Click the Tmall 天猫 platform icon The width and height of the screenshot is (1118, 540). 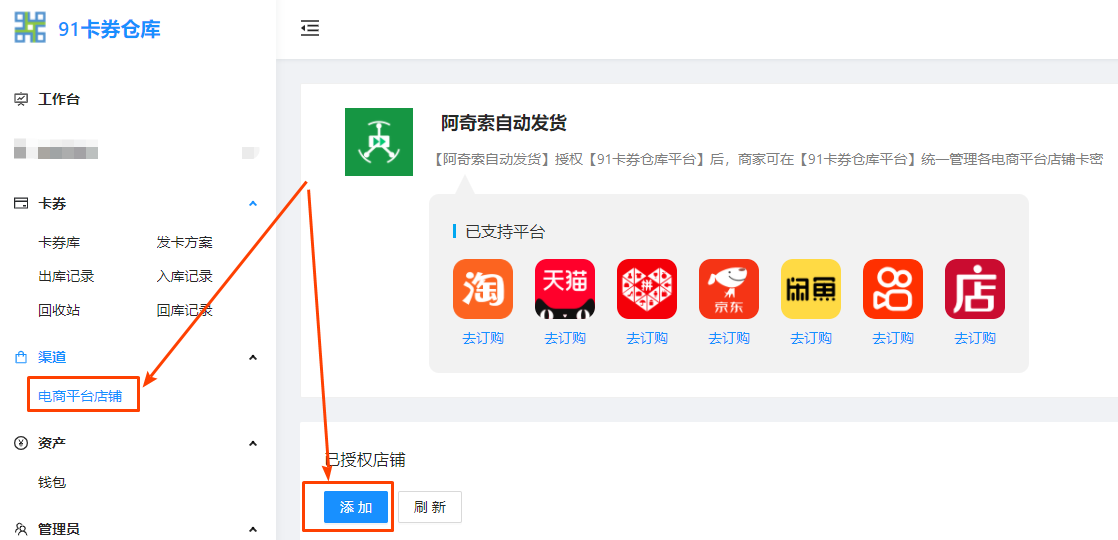[x=565, y=289]
